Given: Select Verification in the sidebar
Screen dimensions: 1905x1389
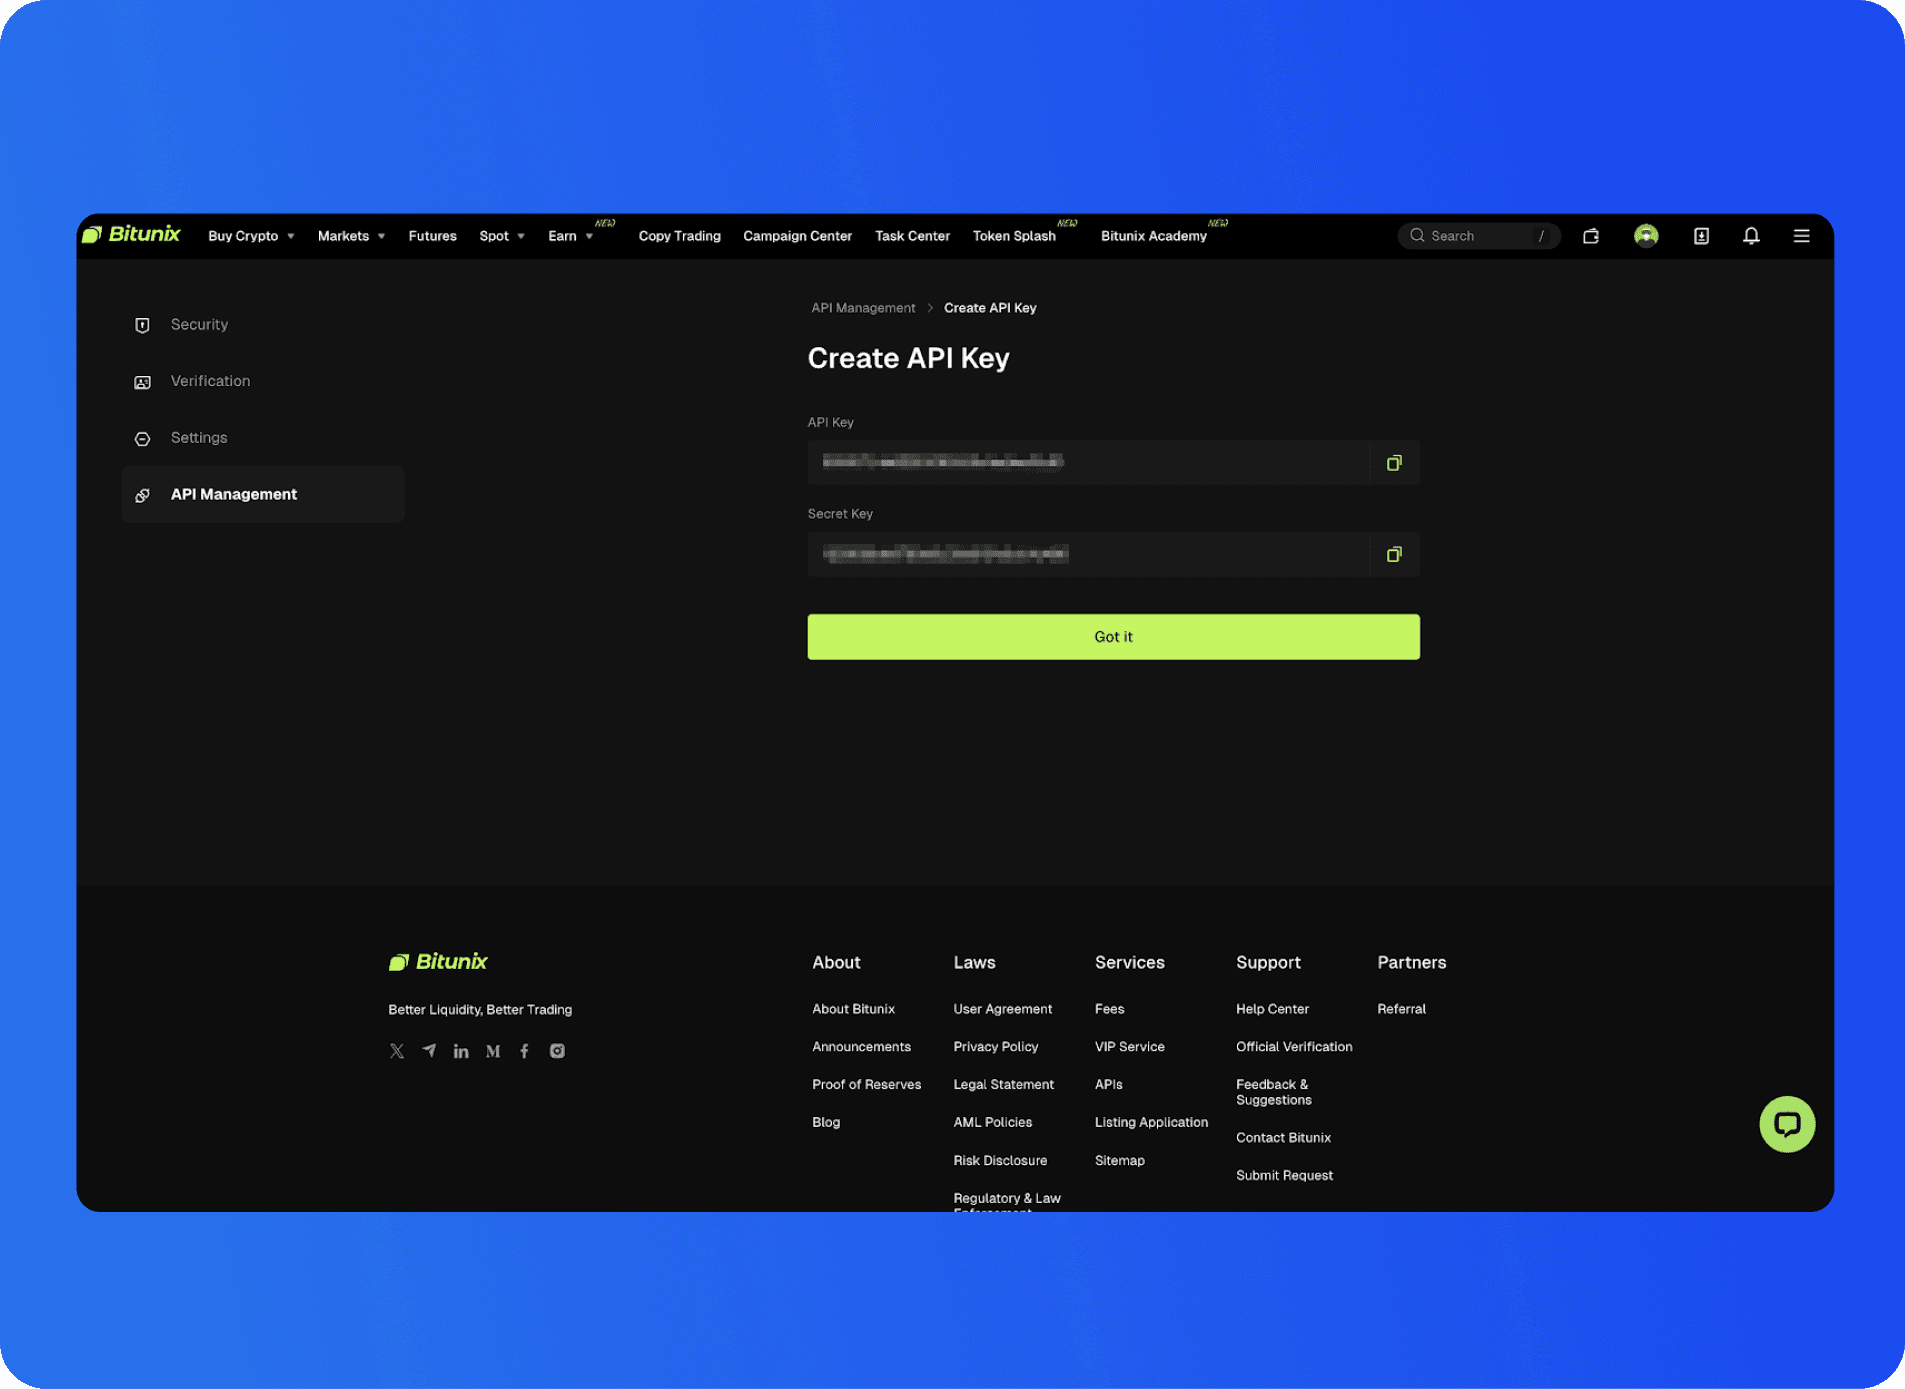Looking at the screenshot, I should pyautogui.click(x=210, y=381).
